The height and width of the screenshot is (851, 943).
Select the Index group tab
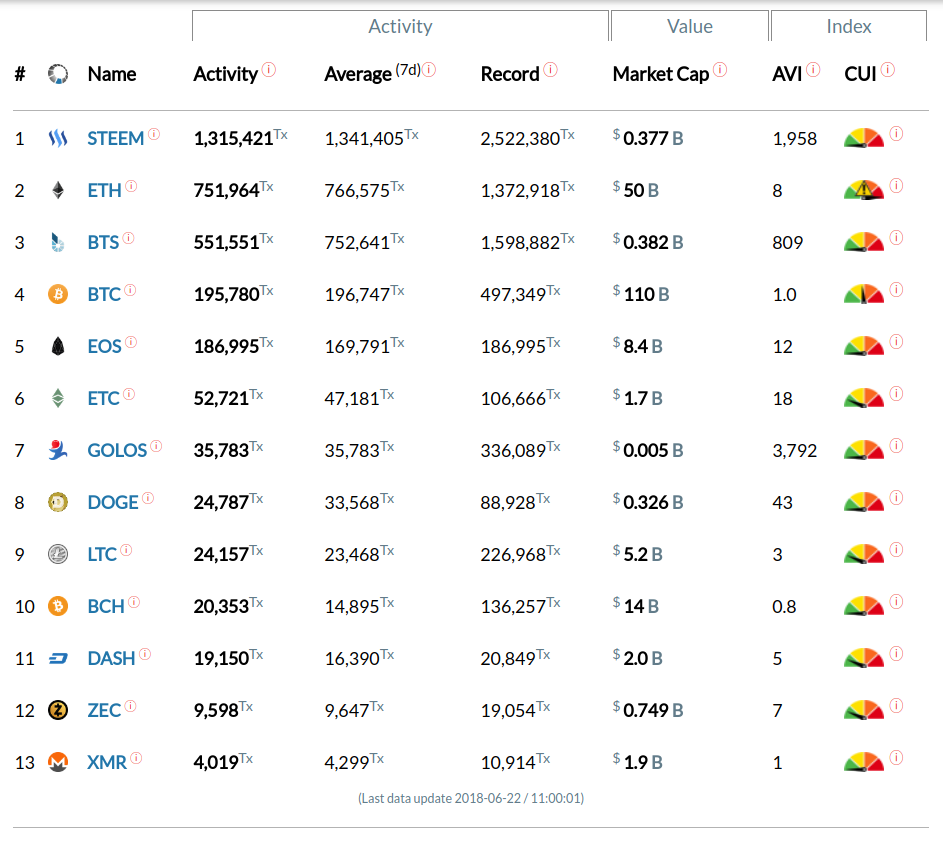coord(849,26)
